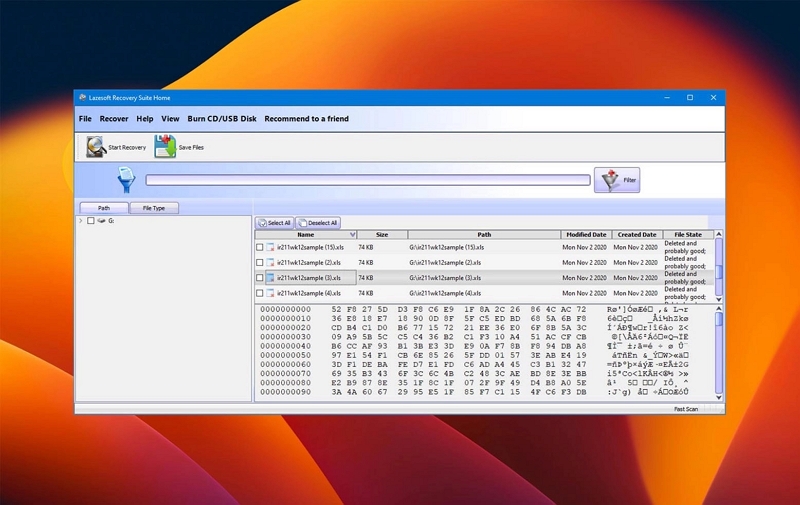Click file icon of ir211wk12sample (2).xls

[270, 263]
